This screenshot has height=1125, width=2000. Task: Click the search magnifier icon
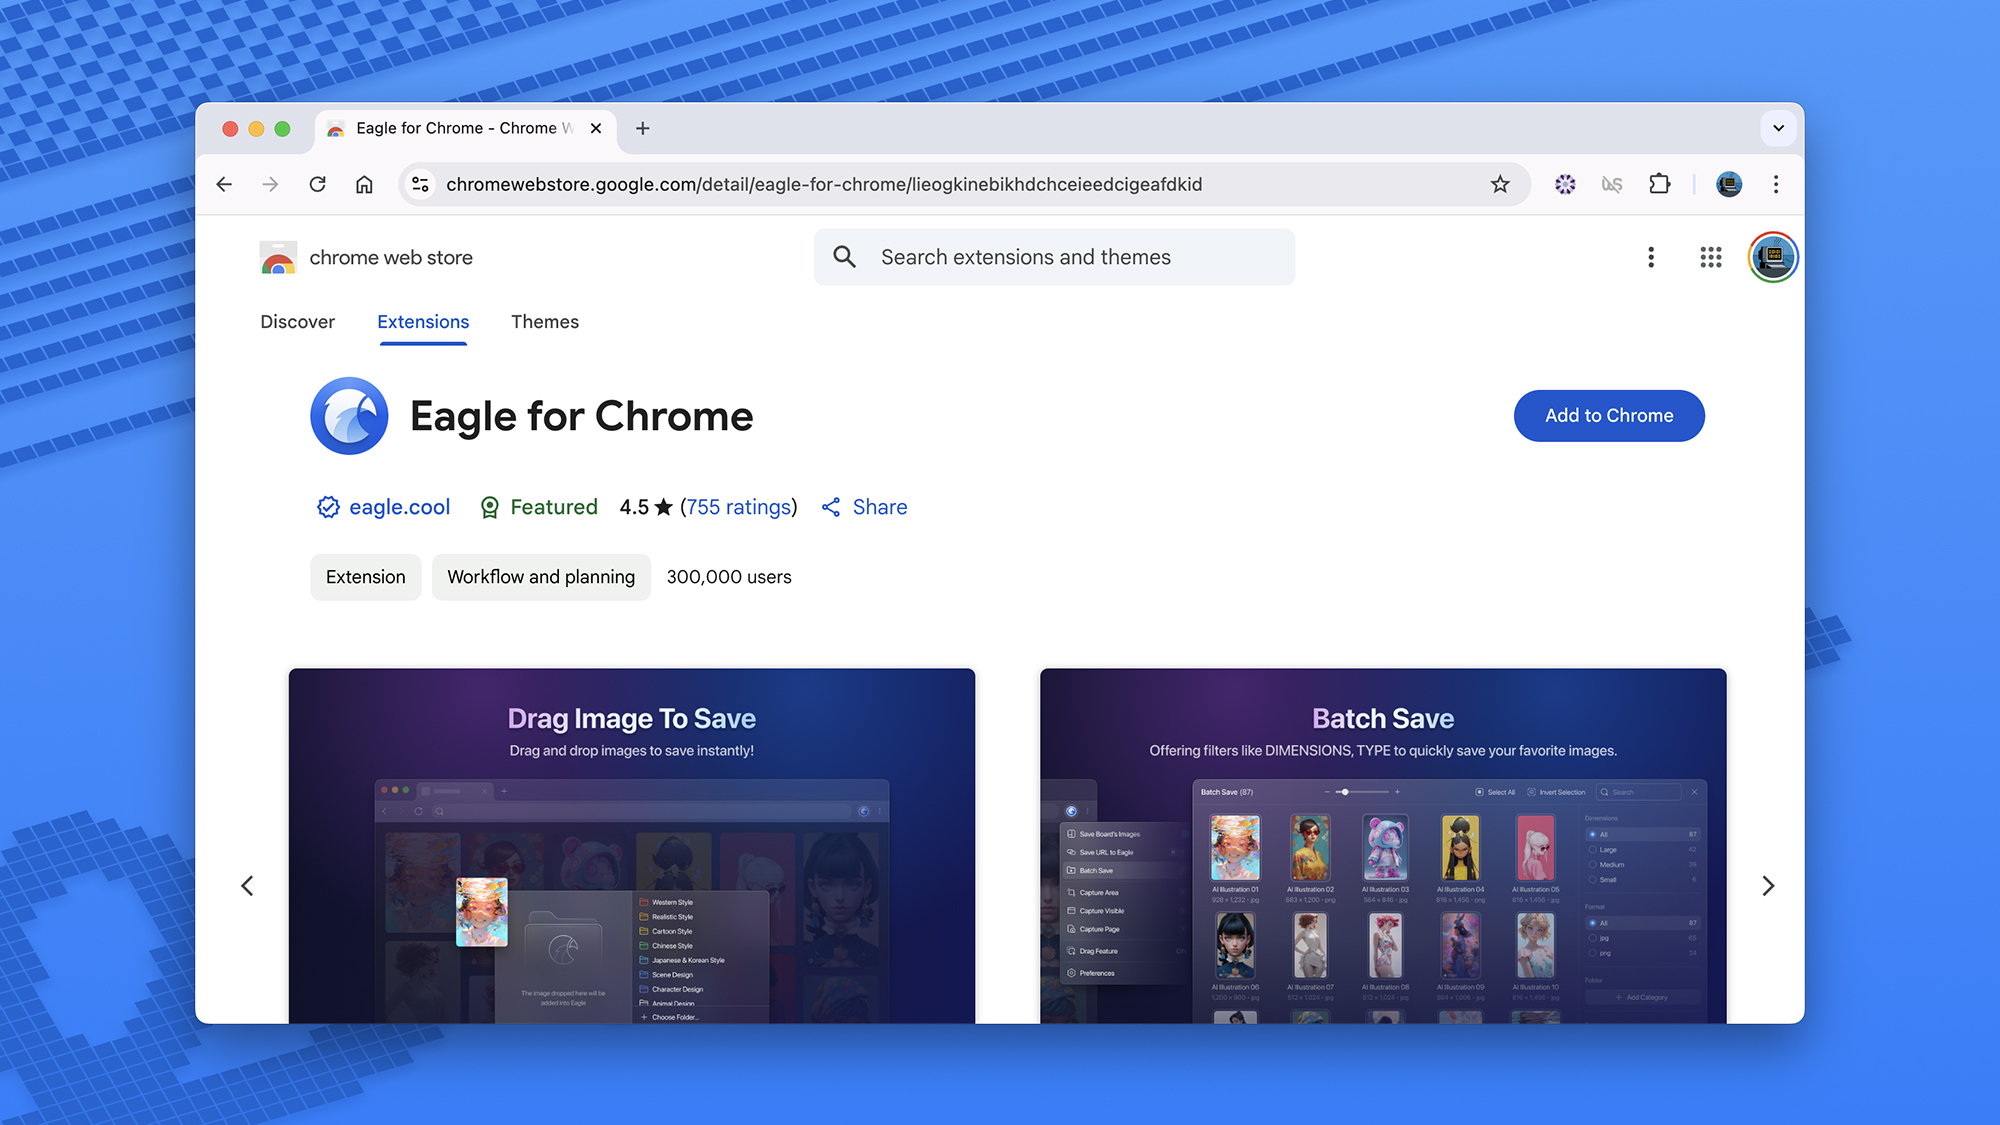[845, 257]
